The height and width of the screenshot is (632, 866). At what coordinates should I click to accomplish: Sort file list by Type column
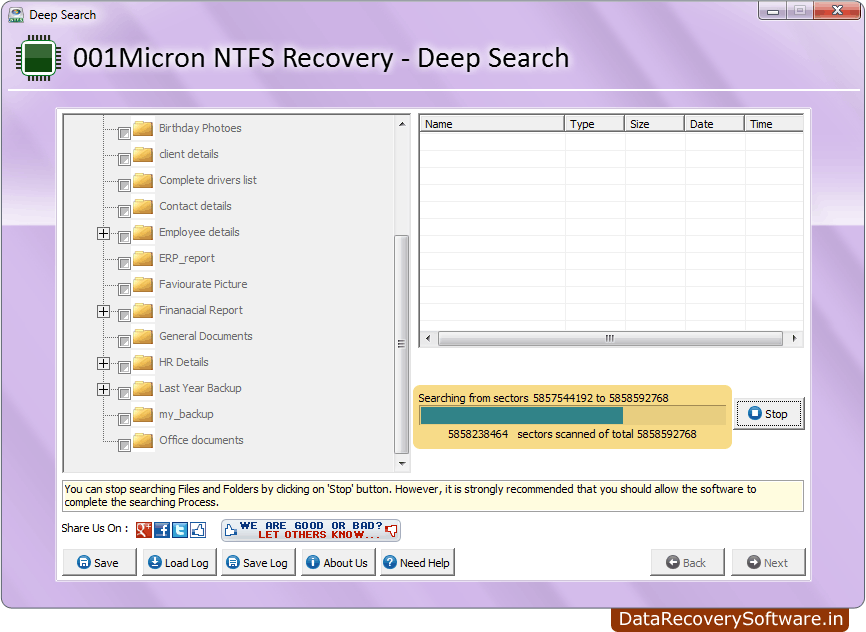(x=594, y=124)
